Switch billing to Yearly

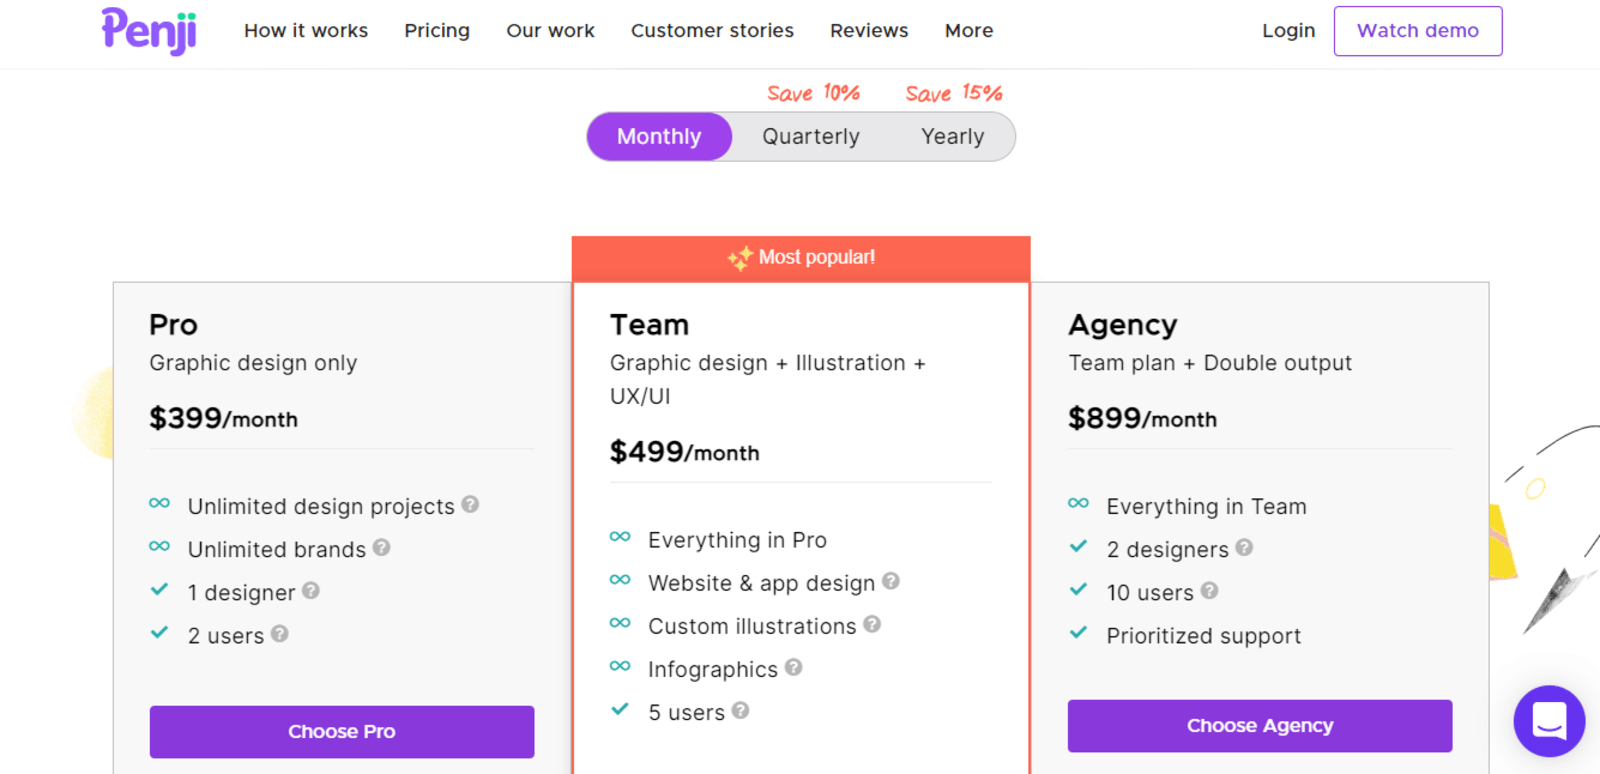[951, 136]
